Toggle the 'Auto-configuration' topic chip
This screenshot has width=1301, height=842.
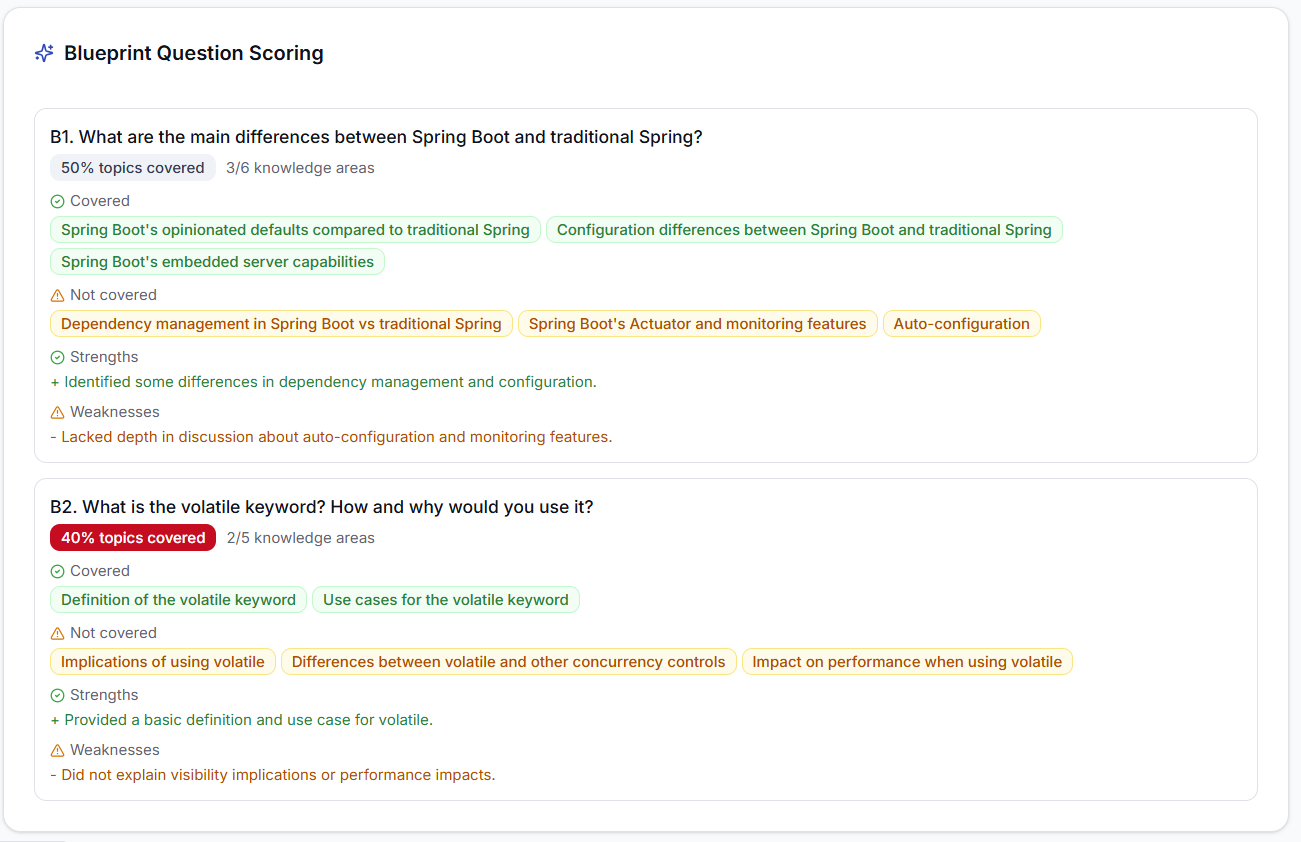click(x=961, y=323)
